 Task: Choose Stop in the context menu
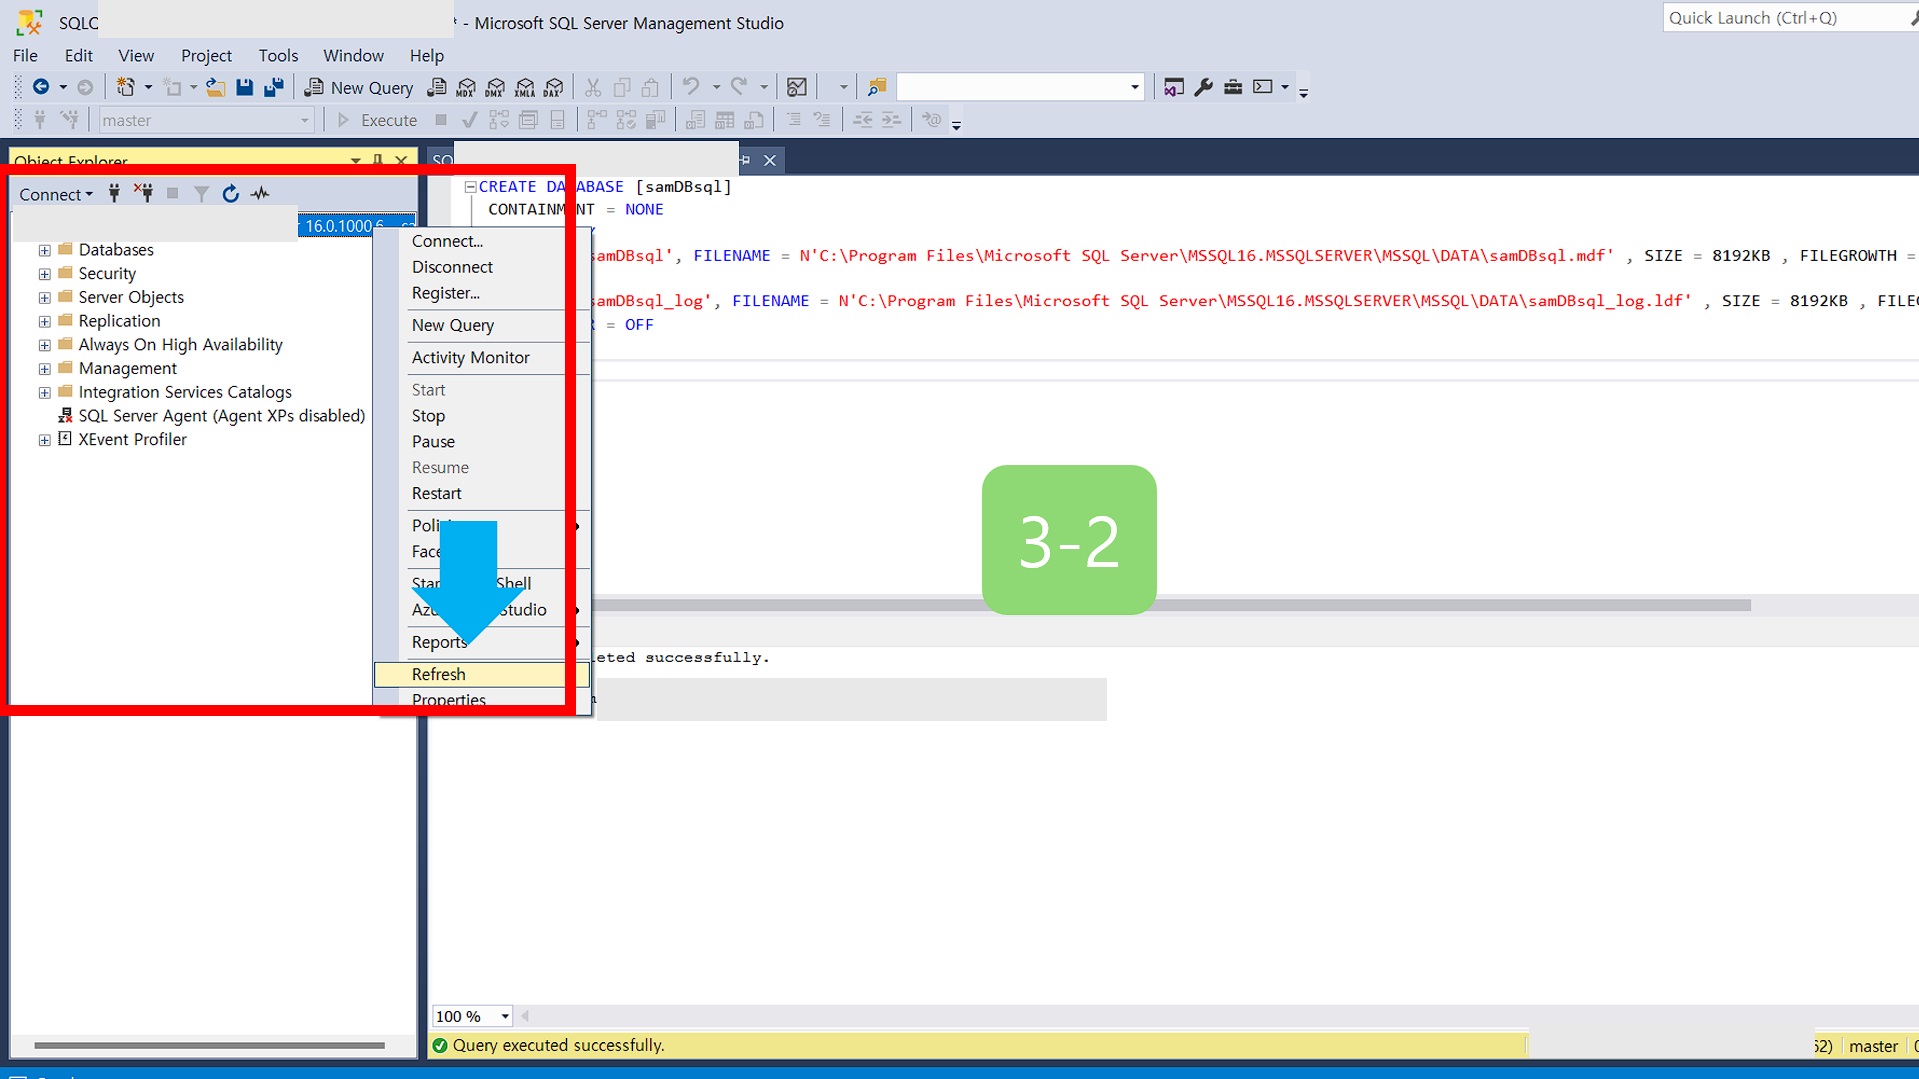click(482, 415)
